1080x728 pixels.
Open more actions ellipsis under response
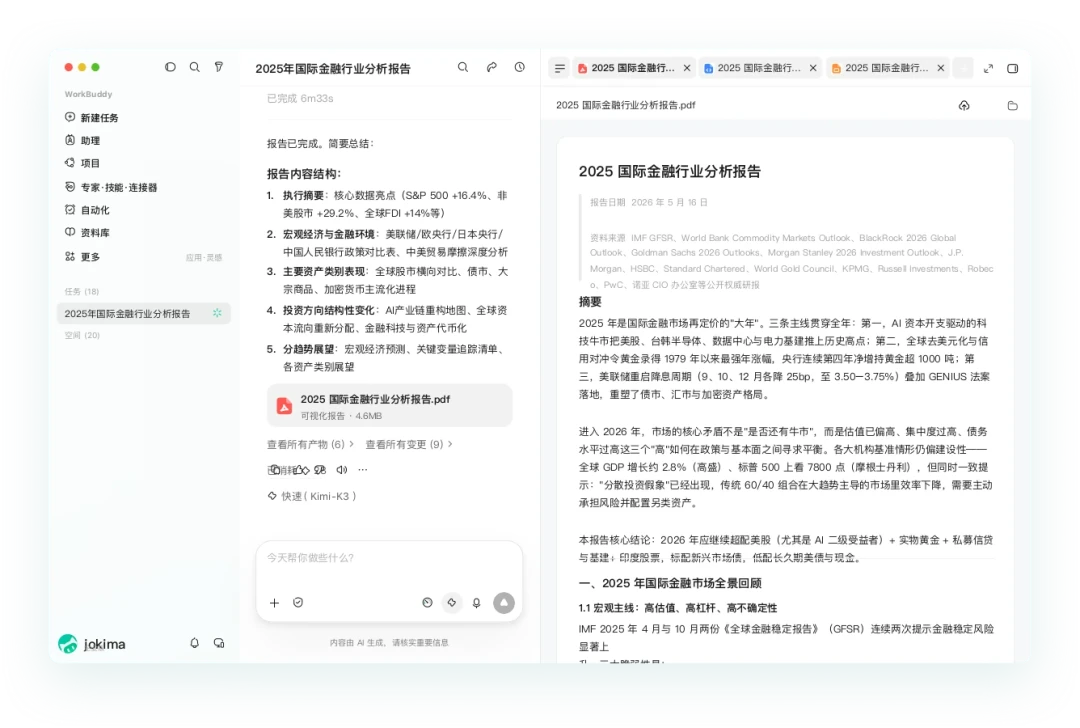pyautogui.click(x=363, y=470)
